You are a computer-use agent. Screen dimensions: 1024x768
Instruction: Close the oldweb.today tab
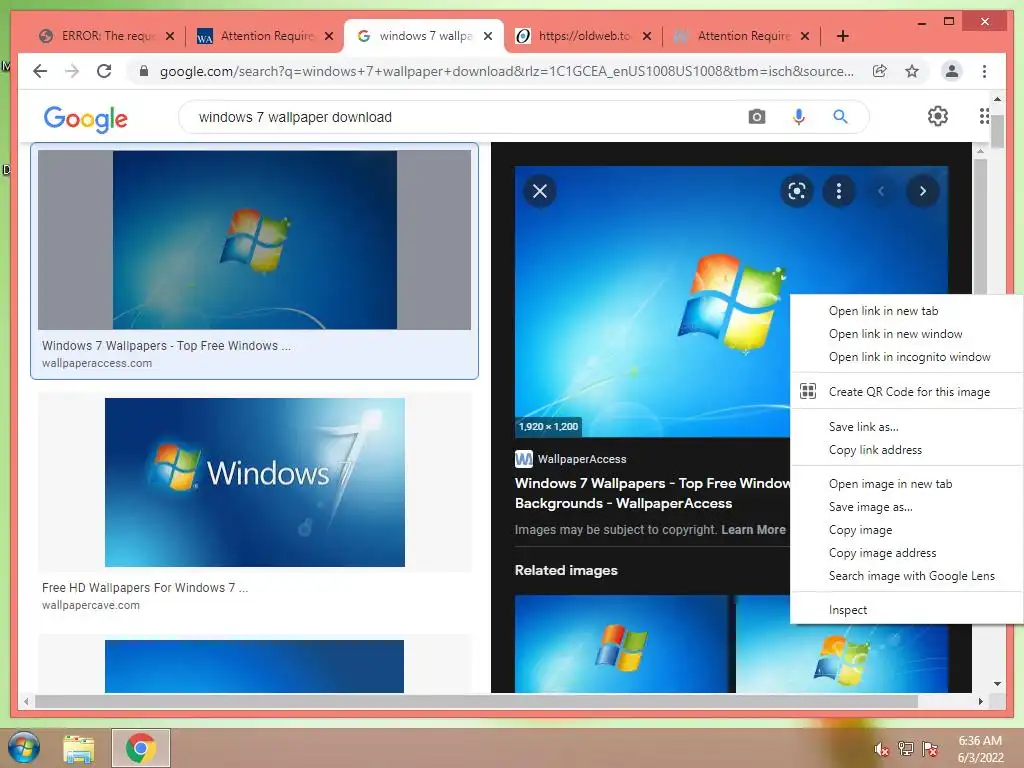[647, 36]
